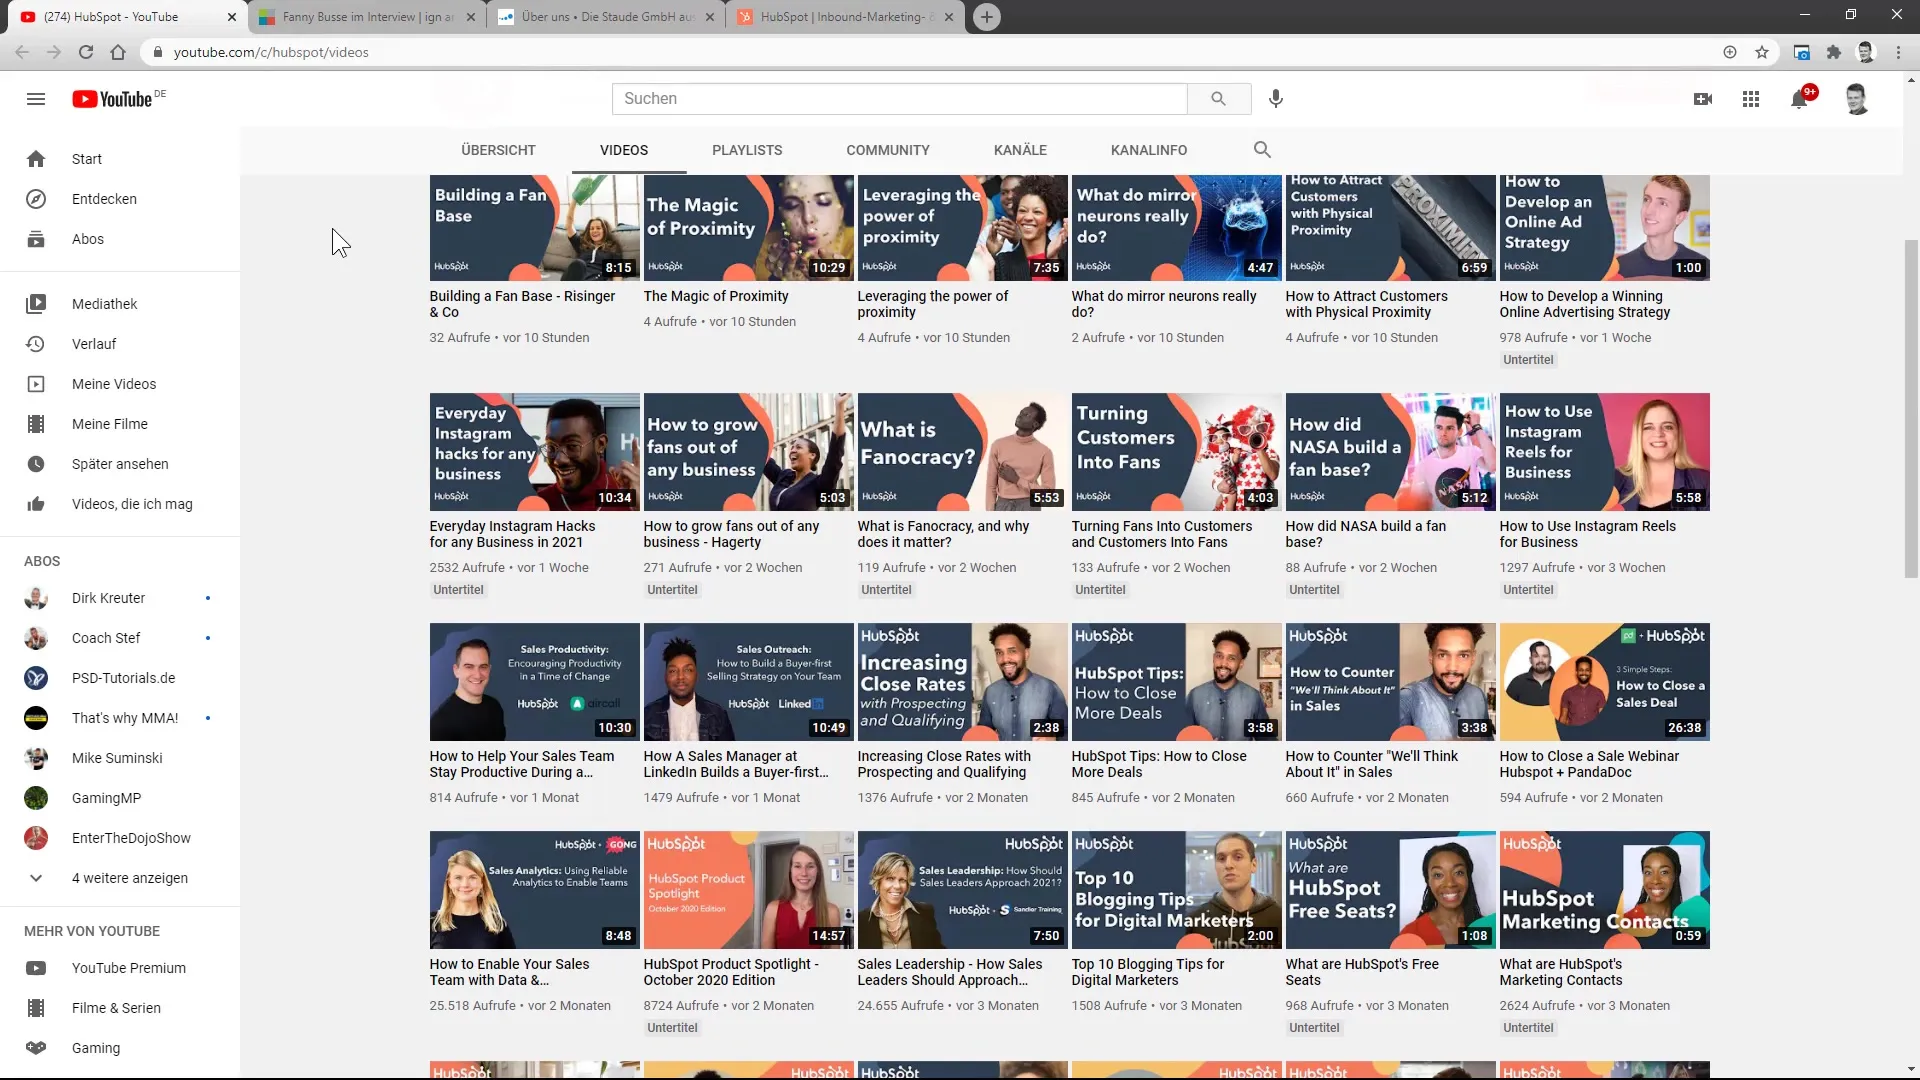Click the search magnifier button

pos(1218,99)
